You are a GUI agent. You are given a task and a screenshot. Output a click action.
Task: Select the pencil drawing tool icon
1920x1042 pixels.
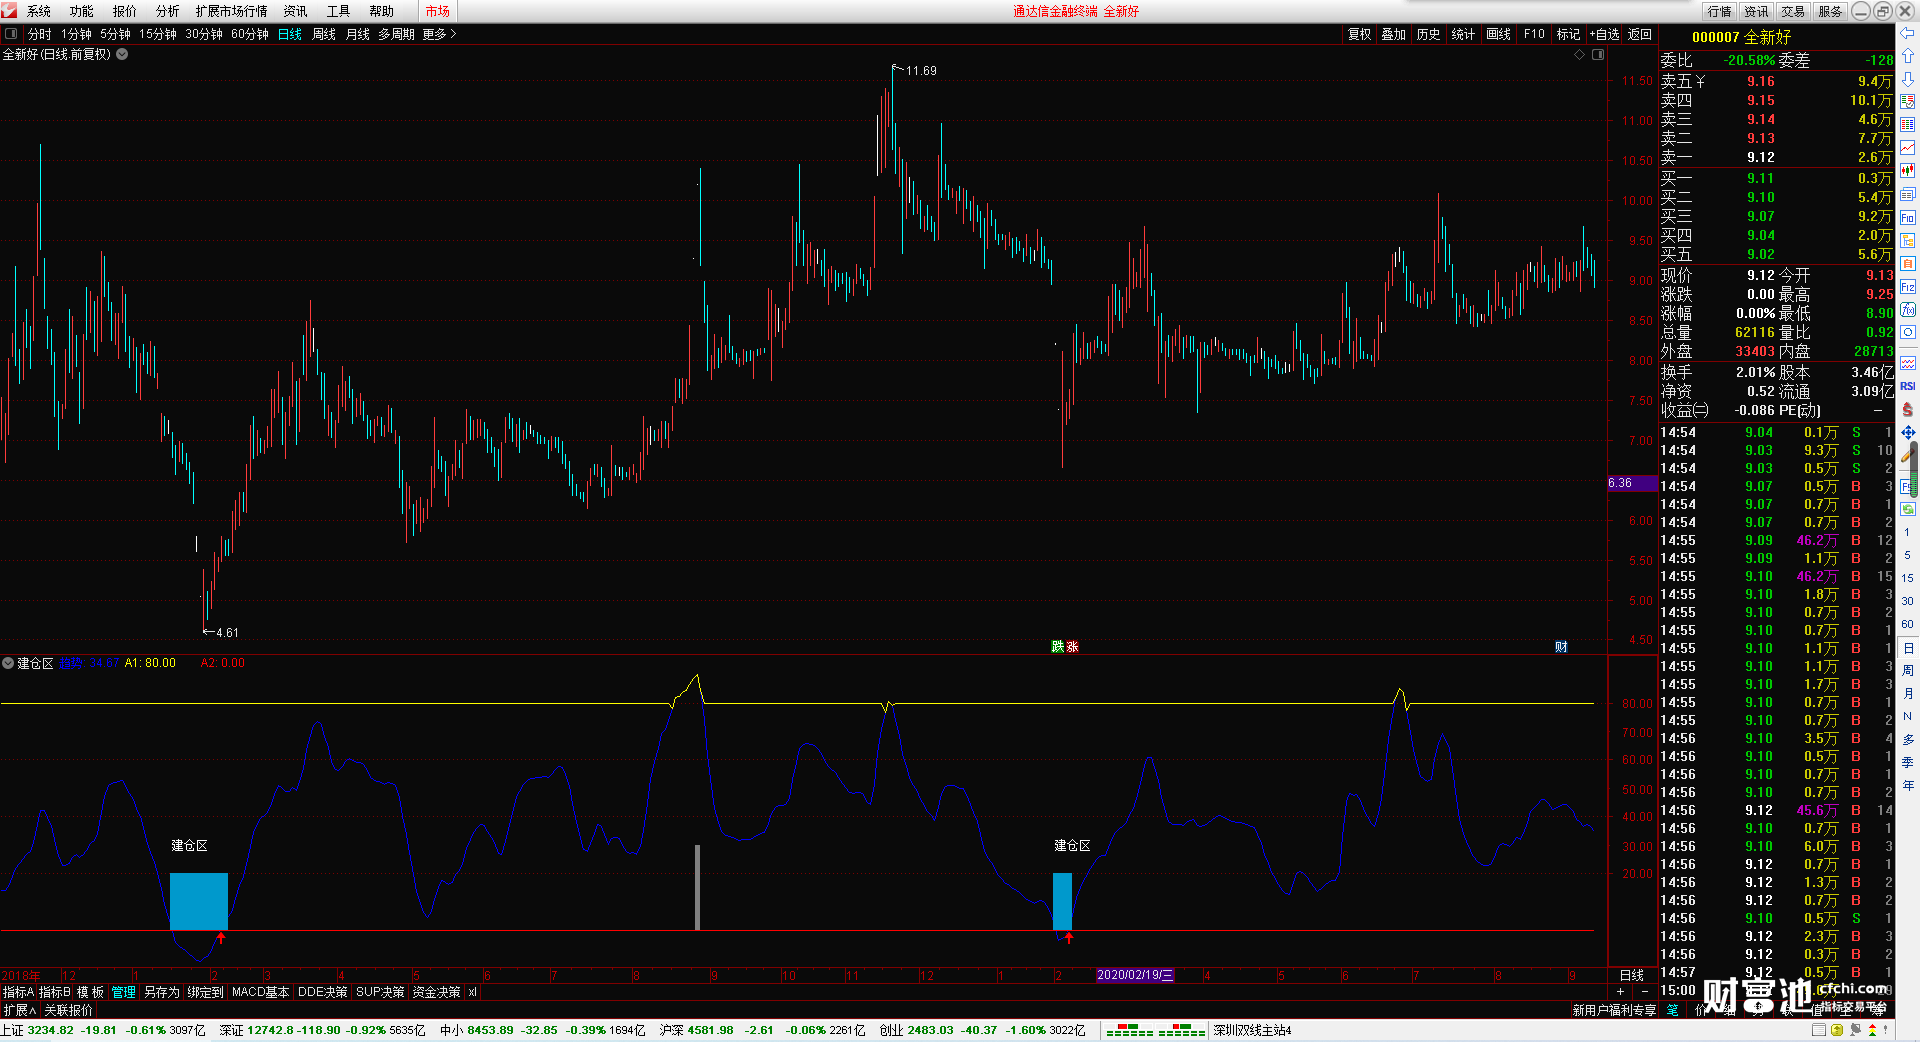1908,455
